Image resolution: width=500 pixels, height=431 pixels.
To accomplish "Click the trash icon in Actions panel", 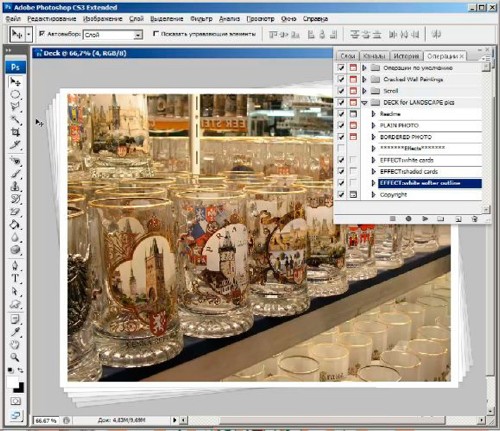I will (x=475, y=219).
